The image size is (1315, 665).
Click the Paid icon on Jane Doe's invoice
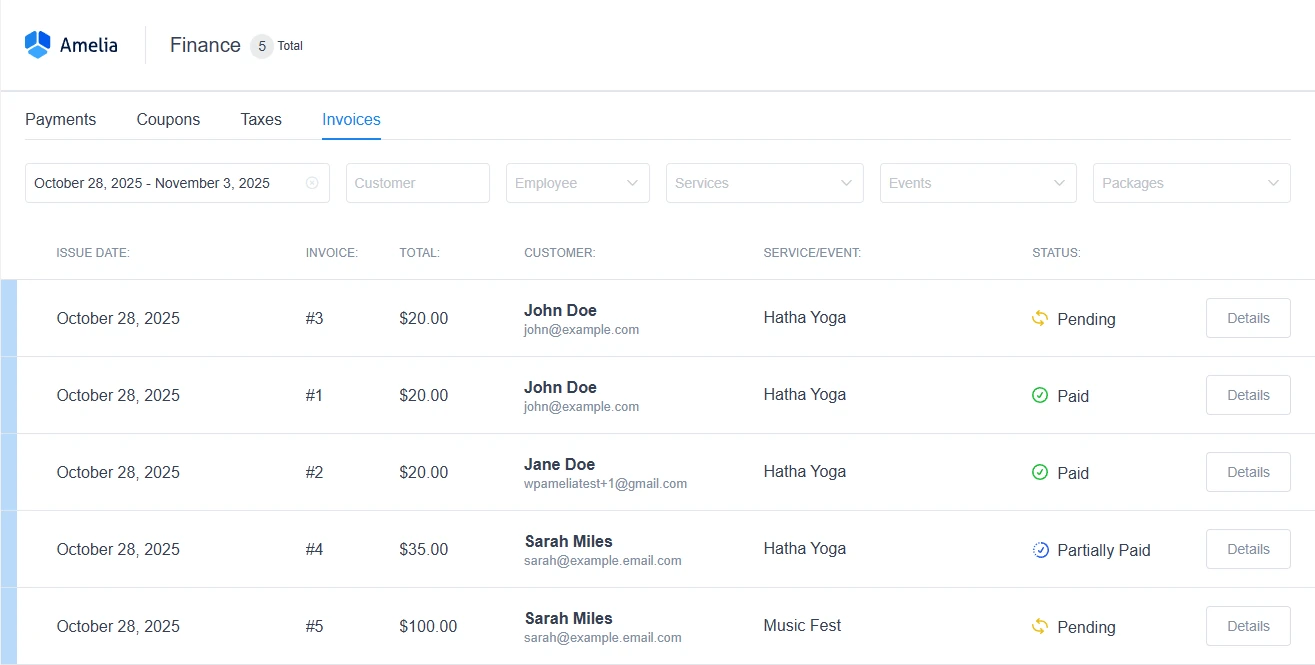(x=1039, y=472)
